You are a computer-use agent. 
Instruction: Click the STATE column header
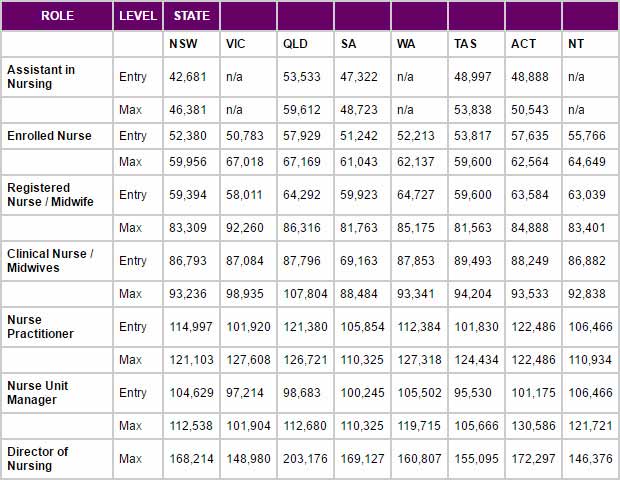coord(192,16)
